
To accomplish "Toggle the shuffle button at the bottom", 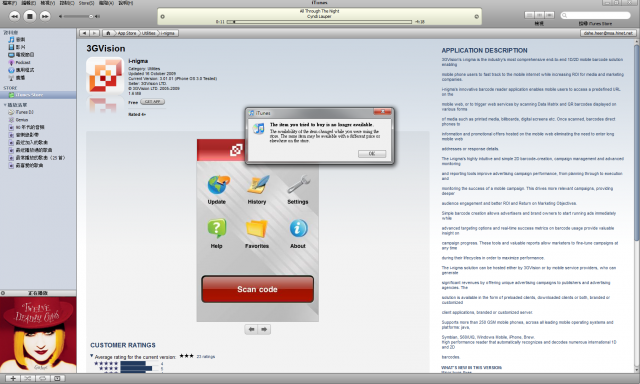I will [28, 378].
